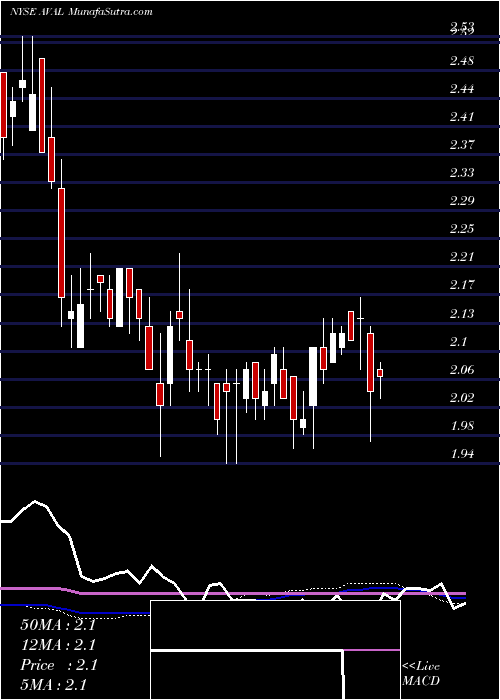Click the 2.02 price axis label
This screenshot has height=700, width=500.
tap(462, 397)
